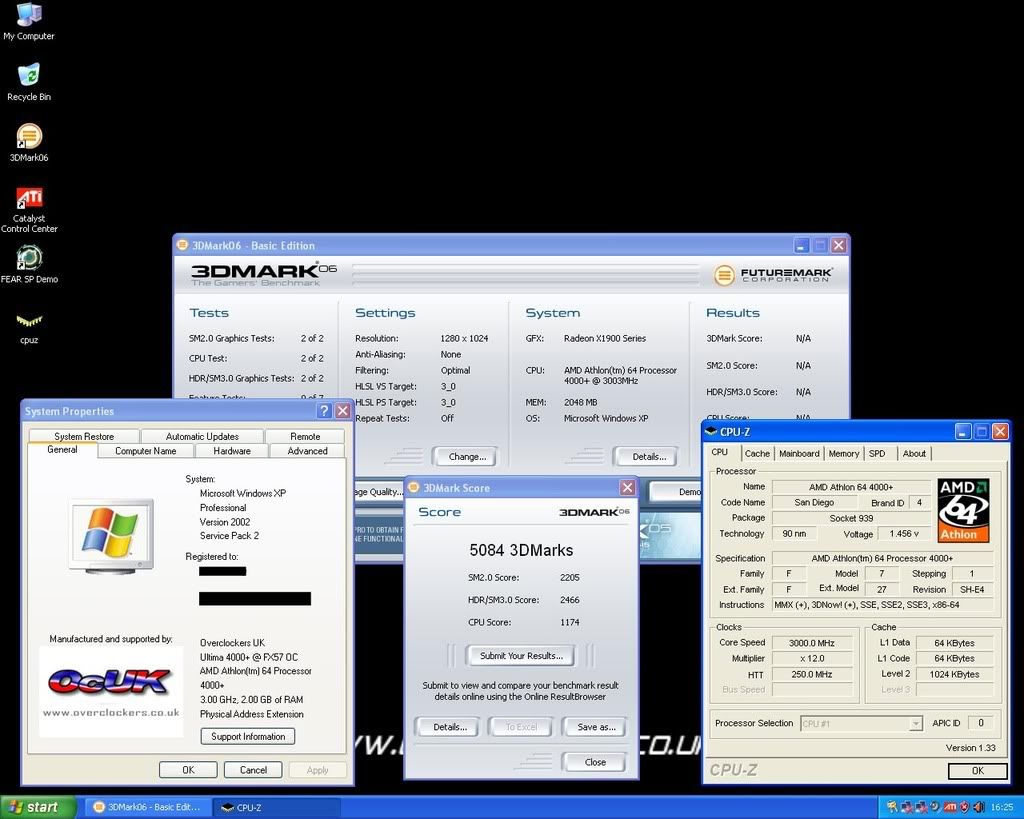Open the Computer Name tab
The height and width of the screenshot is (819, 1024).
click(146, 451)
